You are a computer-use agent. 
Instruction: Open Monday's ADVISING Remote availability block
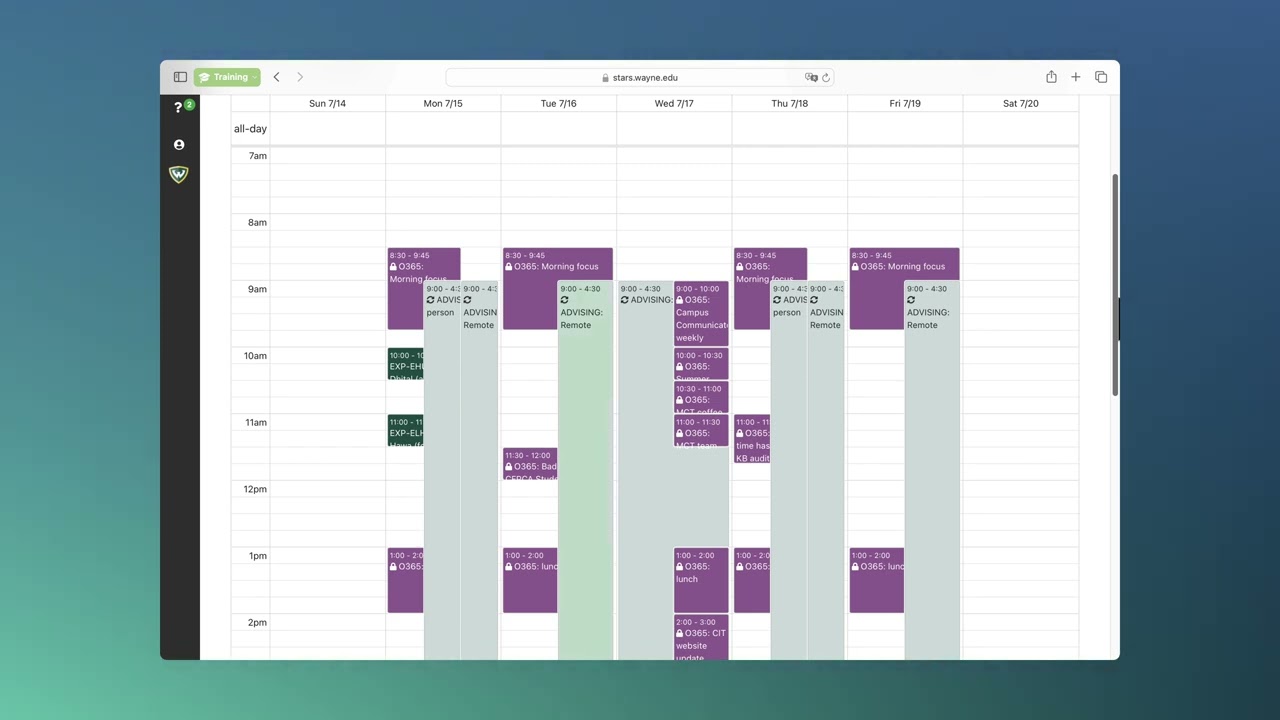(479, 470)
